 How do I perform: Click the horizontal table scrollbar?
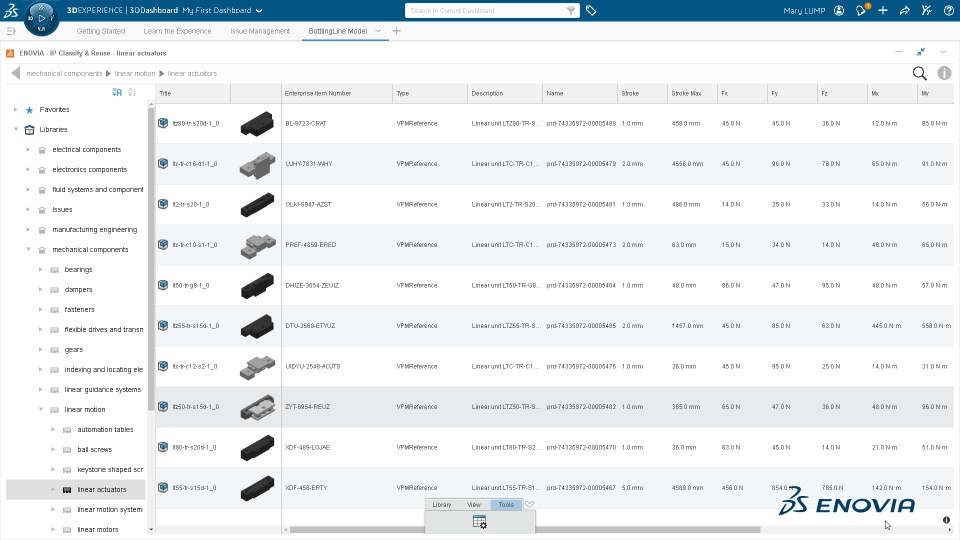click(x=525, y=530)
